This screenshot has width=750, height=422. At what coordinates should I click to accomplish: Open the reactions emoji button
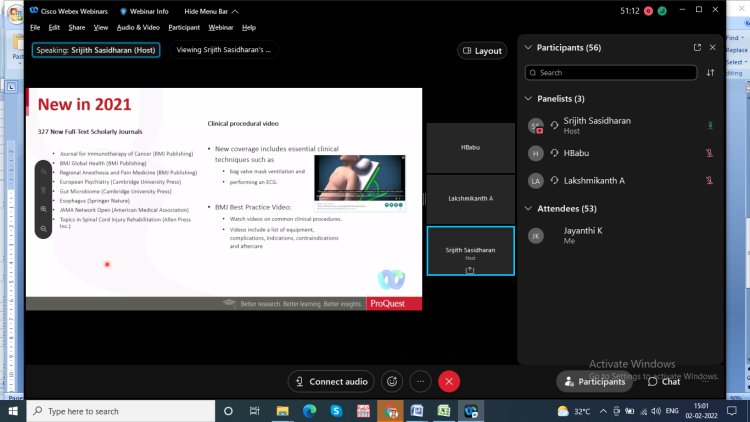click(392, 381)
